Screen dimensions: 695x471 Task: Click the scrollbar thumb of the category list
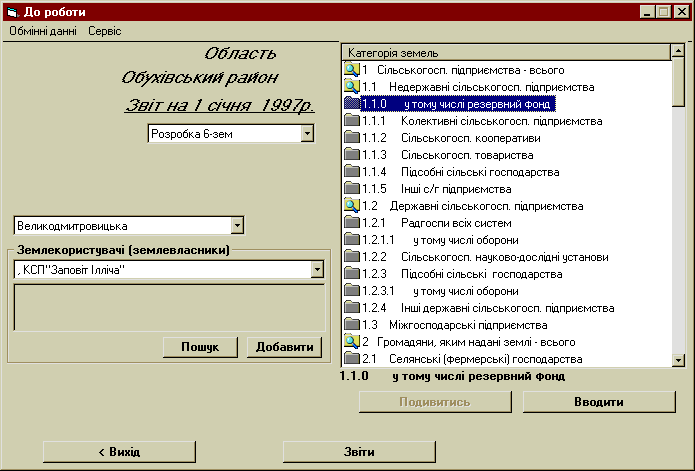(678, 82)
